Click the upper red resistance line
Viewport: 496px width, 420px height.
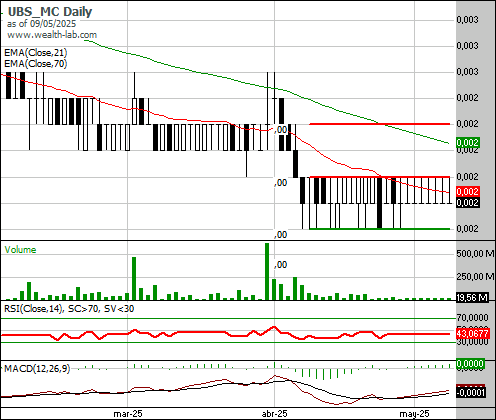[380, 124]
